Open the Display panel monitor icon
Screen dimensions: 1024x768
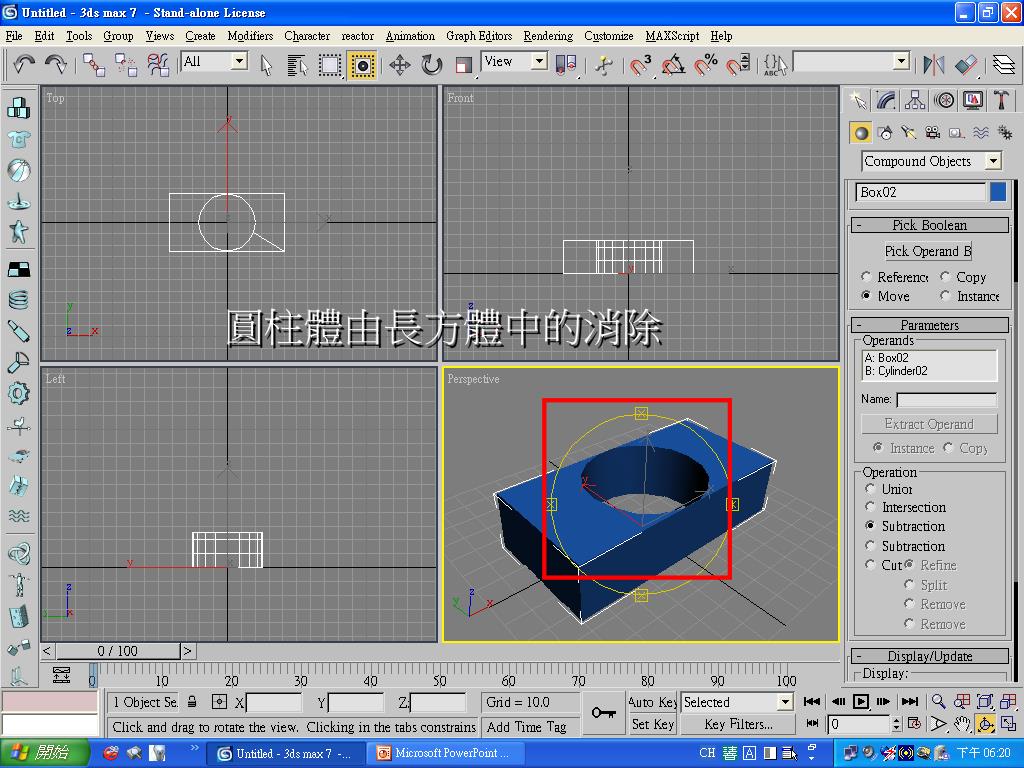pyautogui.click(x=973, y=100)
